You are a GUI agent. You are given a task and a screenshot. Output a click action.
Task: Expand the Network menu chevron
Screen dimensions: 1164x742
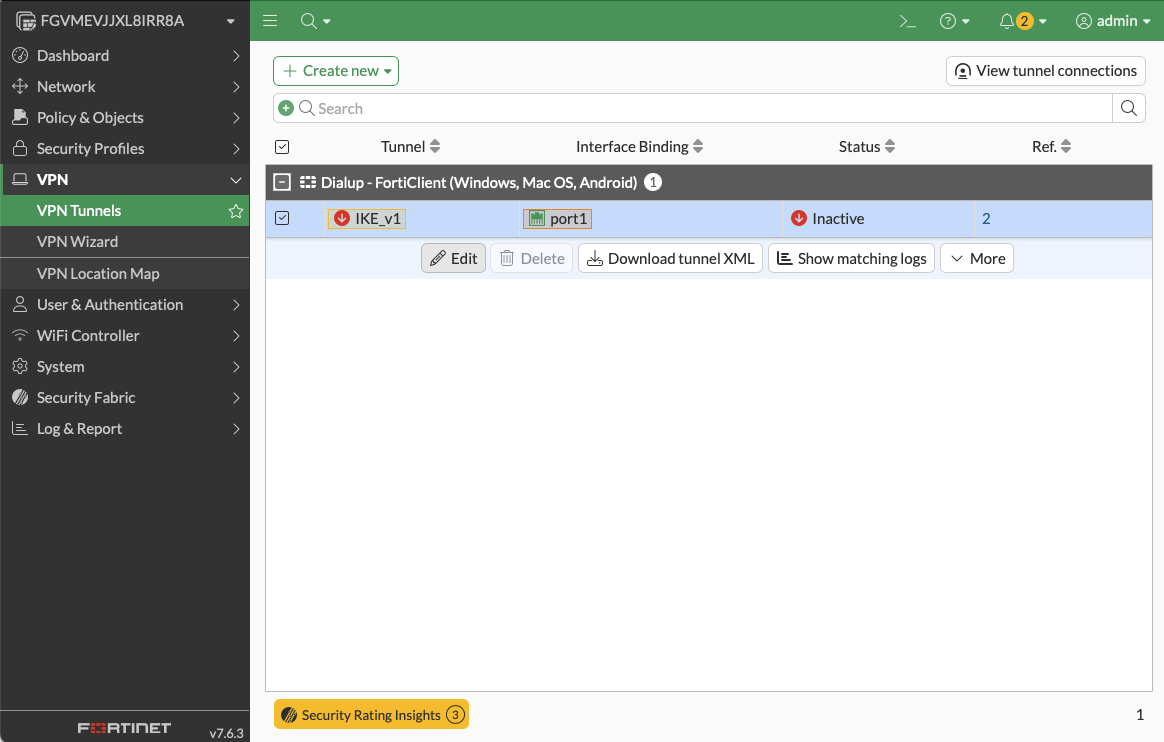click(x=236, y=87)
